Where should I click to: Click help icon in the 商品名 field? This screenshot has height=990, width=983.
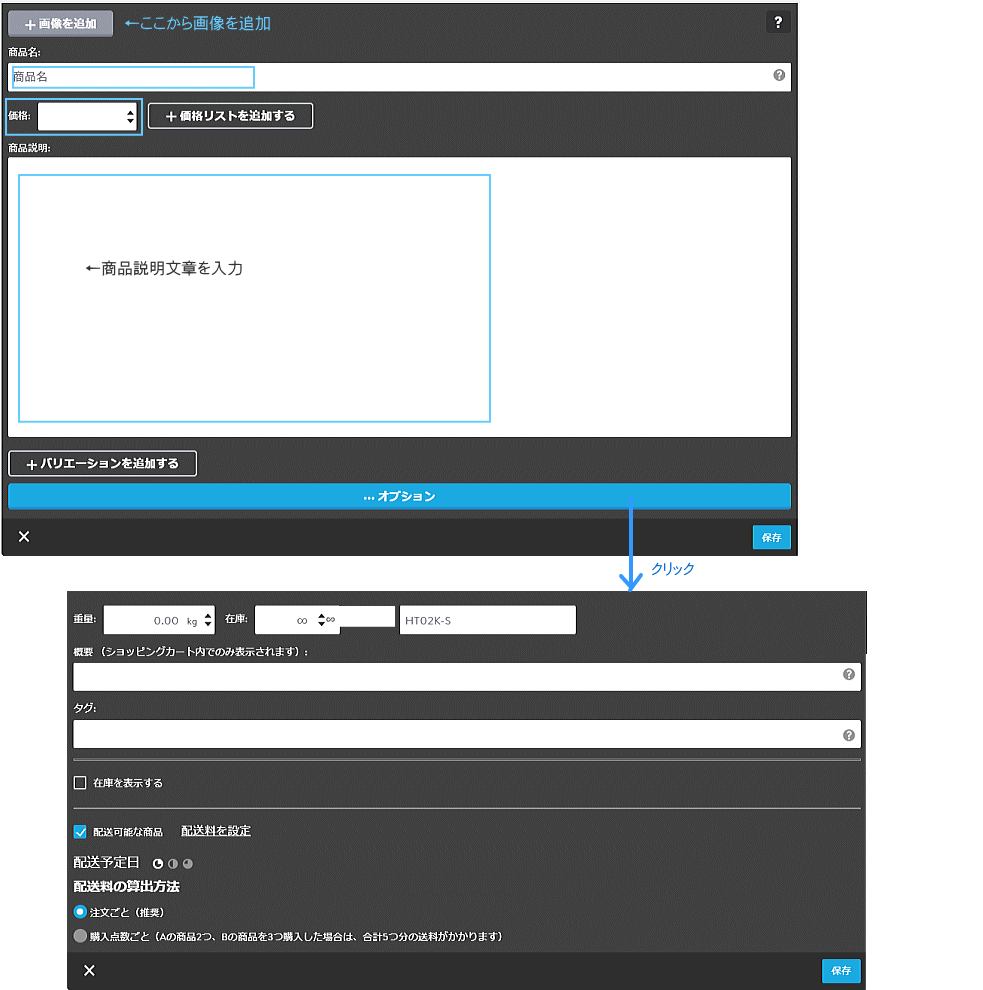click(779, 75)
